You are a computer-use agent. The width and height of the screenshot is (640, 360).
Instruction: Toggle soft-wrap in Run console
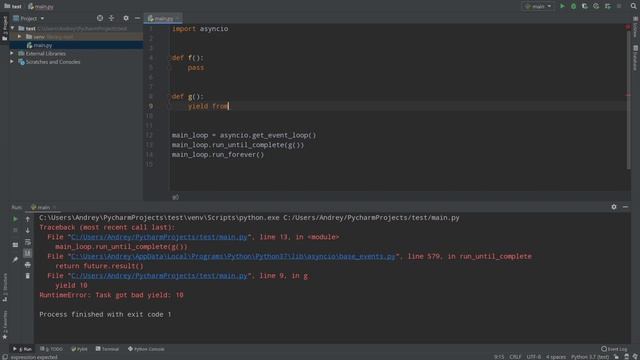click(28, 242)
